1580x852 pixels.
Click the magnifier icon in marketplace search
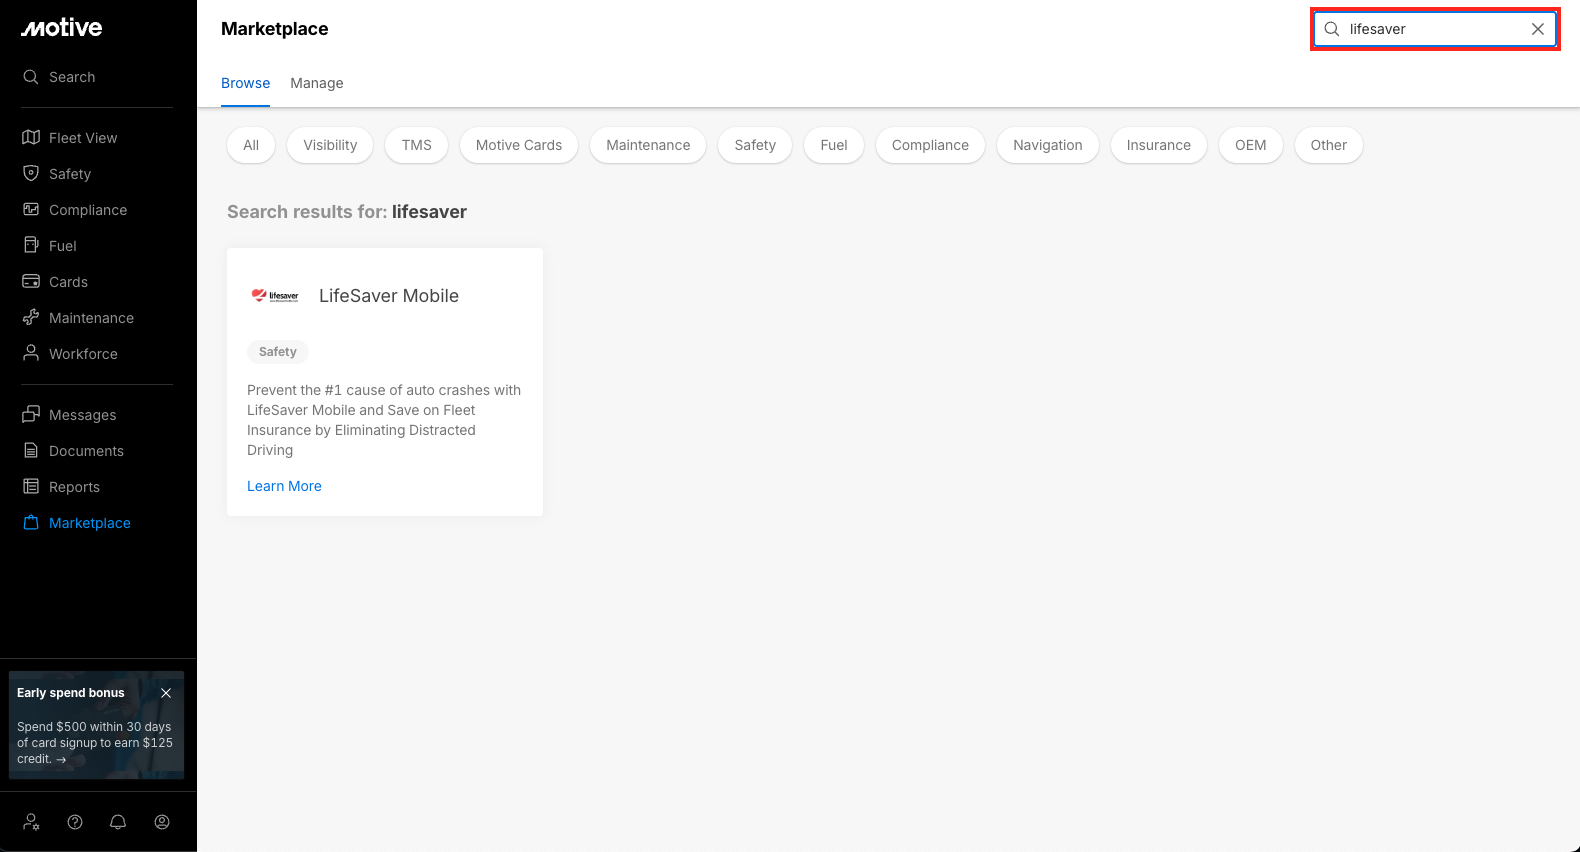[1332, 29]
